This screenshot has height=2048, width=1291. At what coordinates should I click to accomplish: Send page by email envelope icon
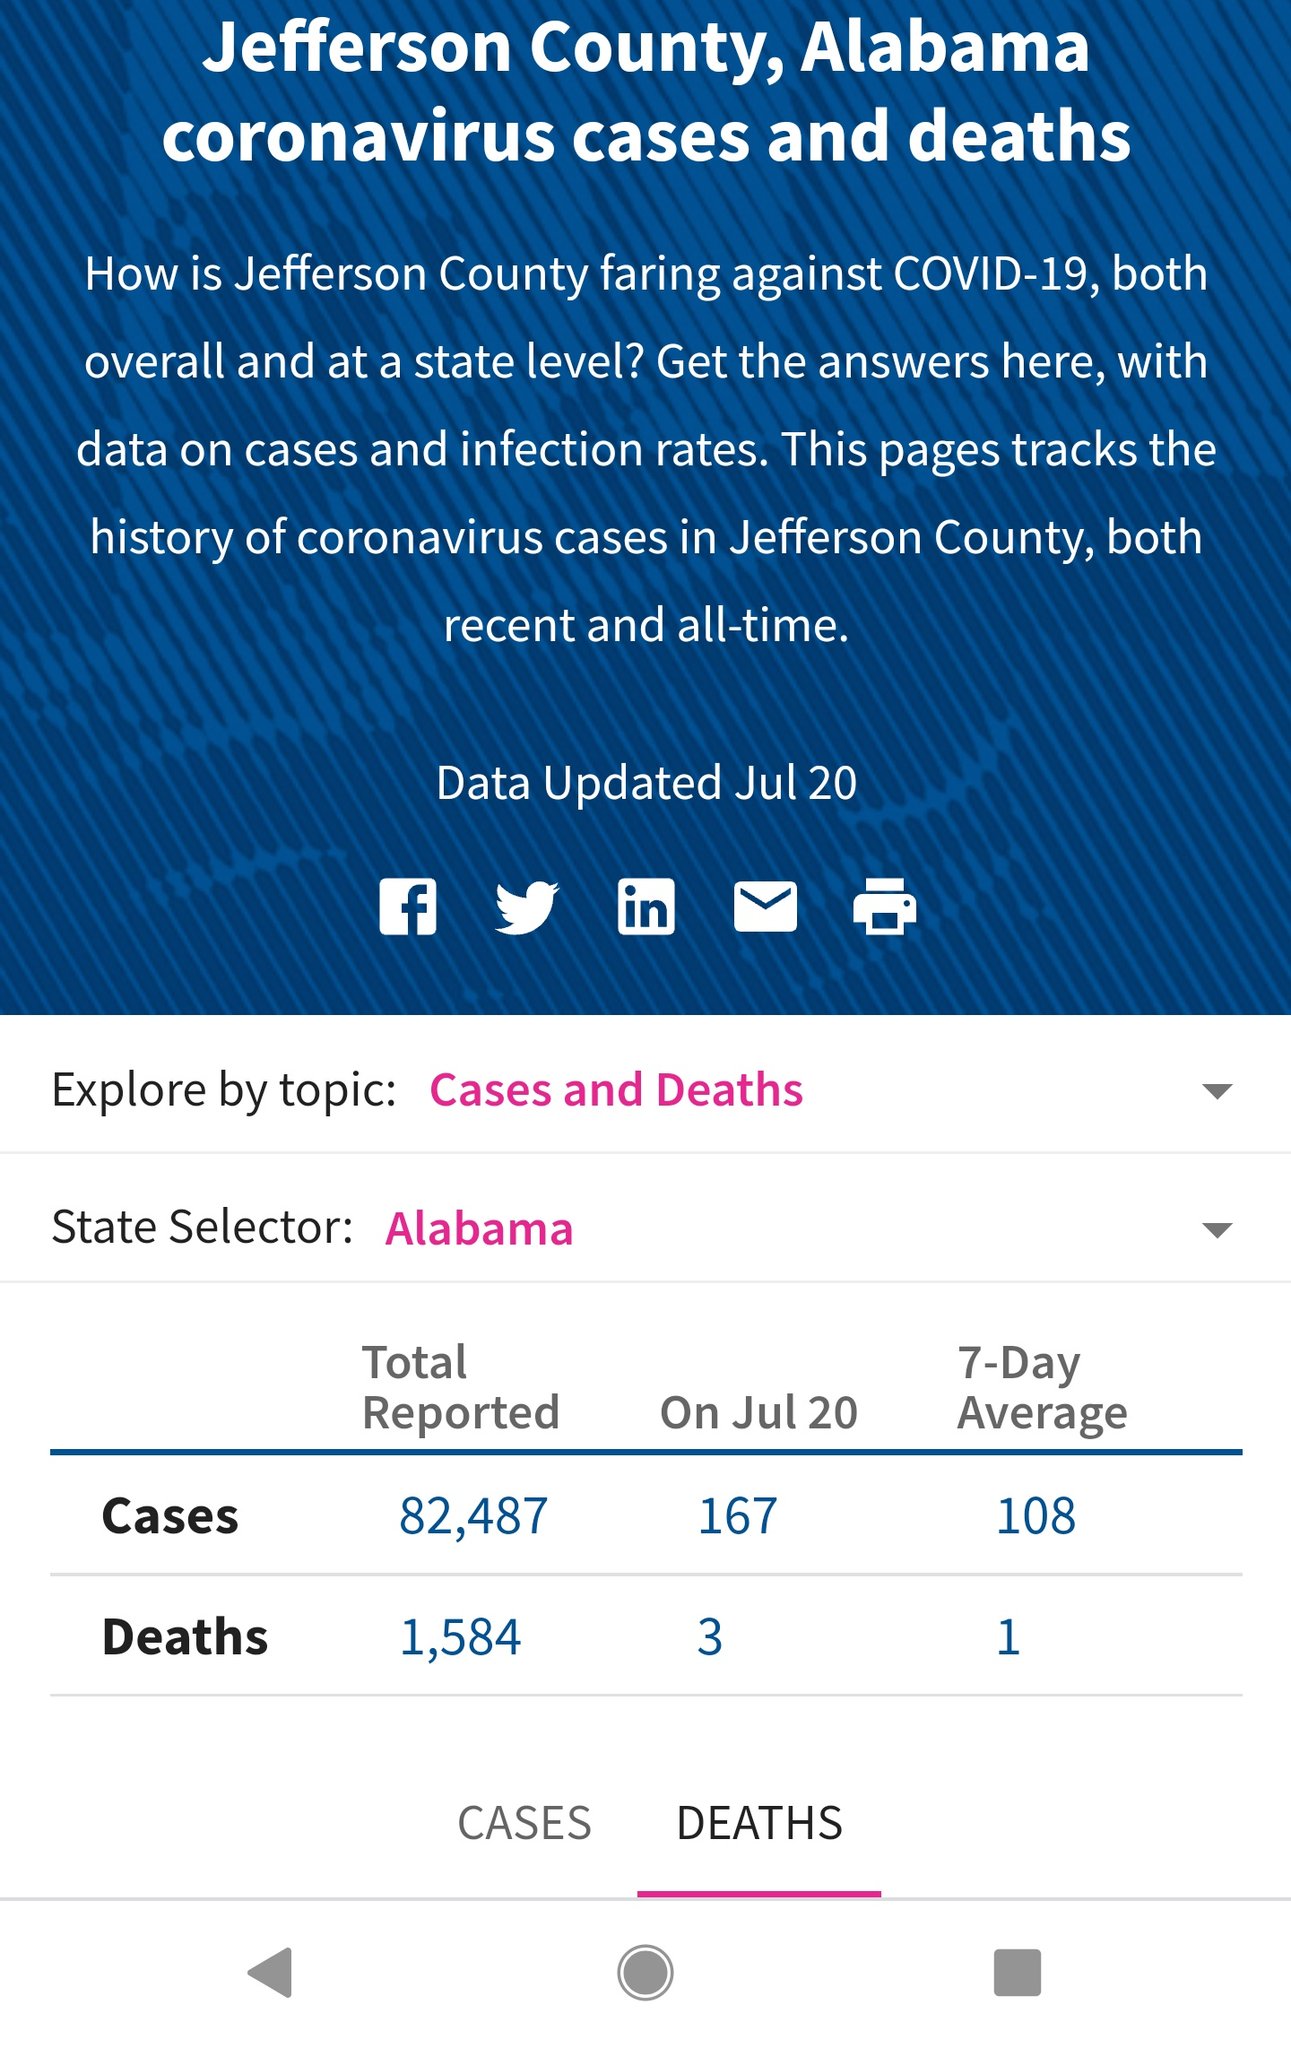tap(765, 907)
